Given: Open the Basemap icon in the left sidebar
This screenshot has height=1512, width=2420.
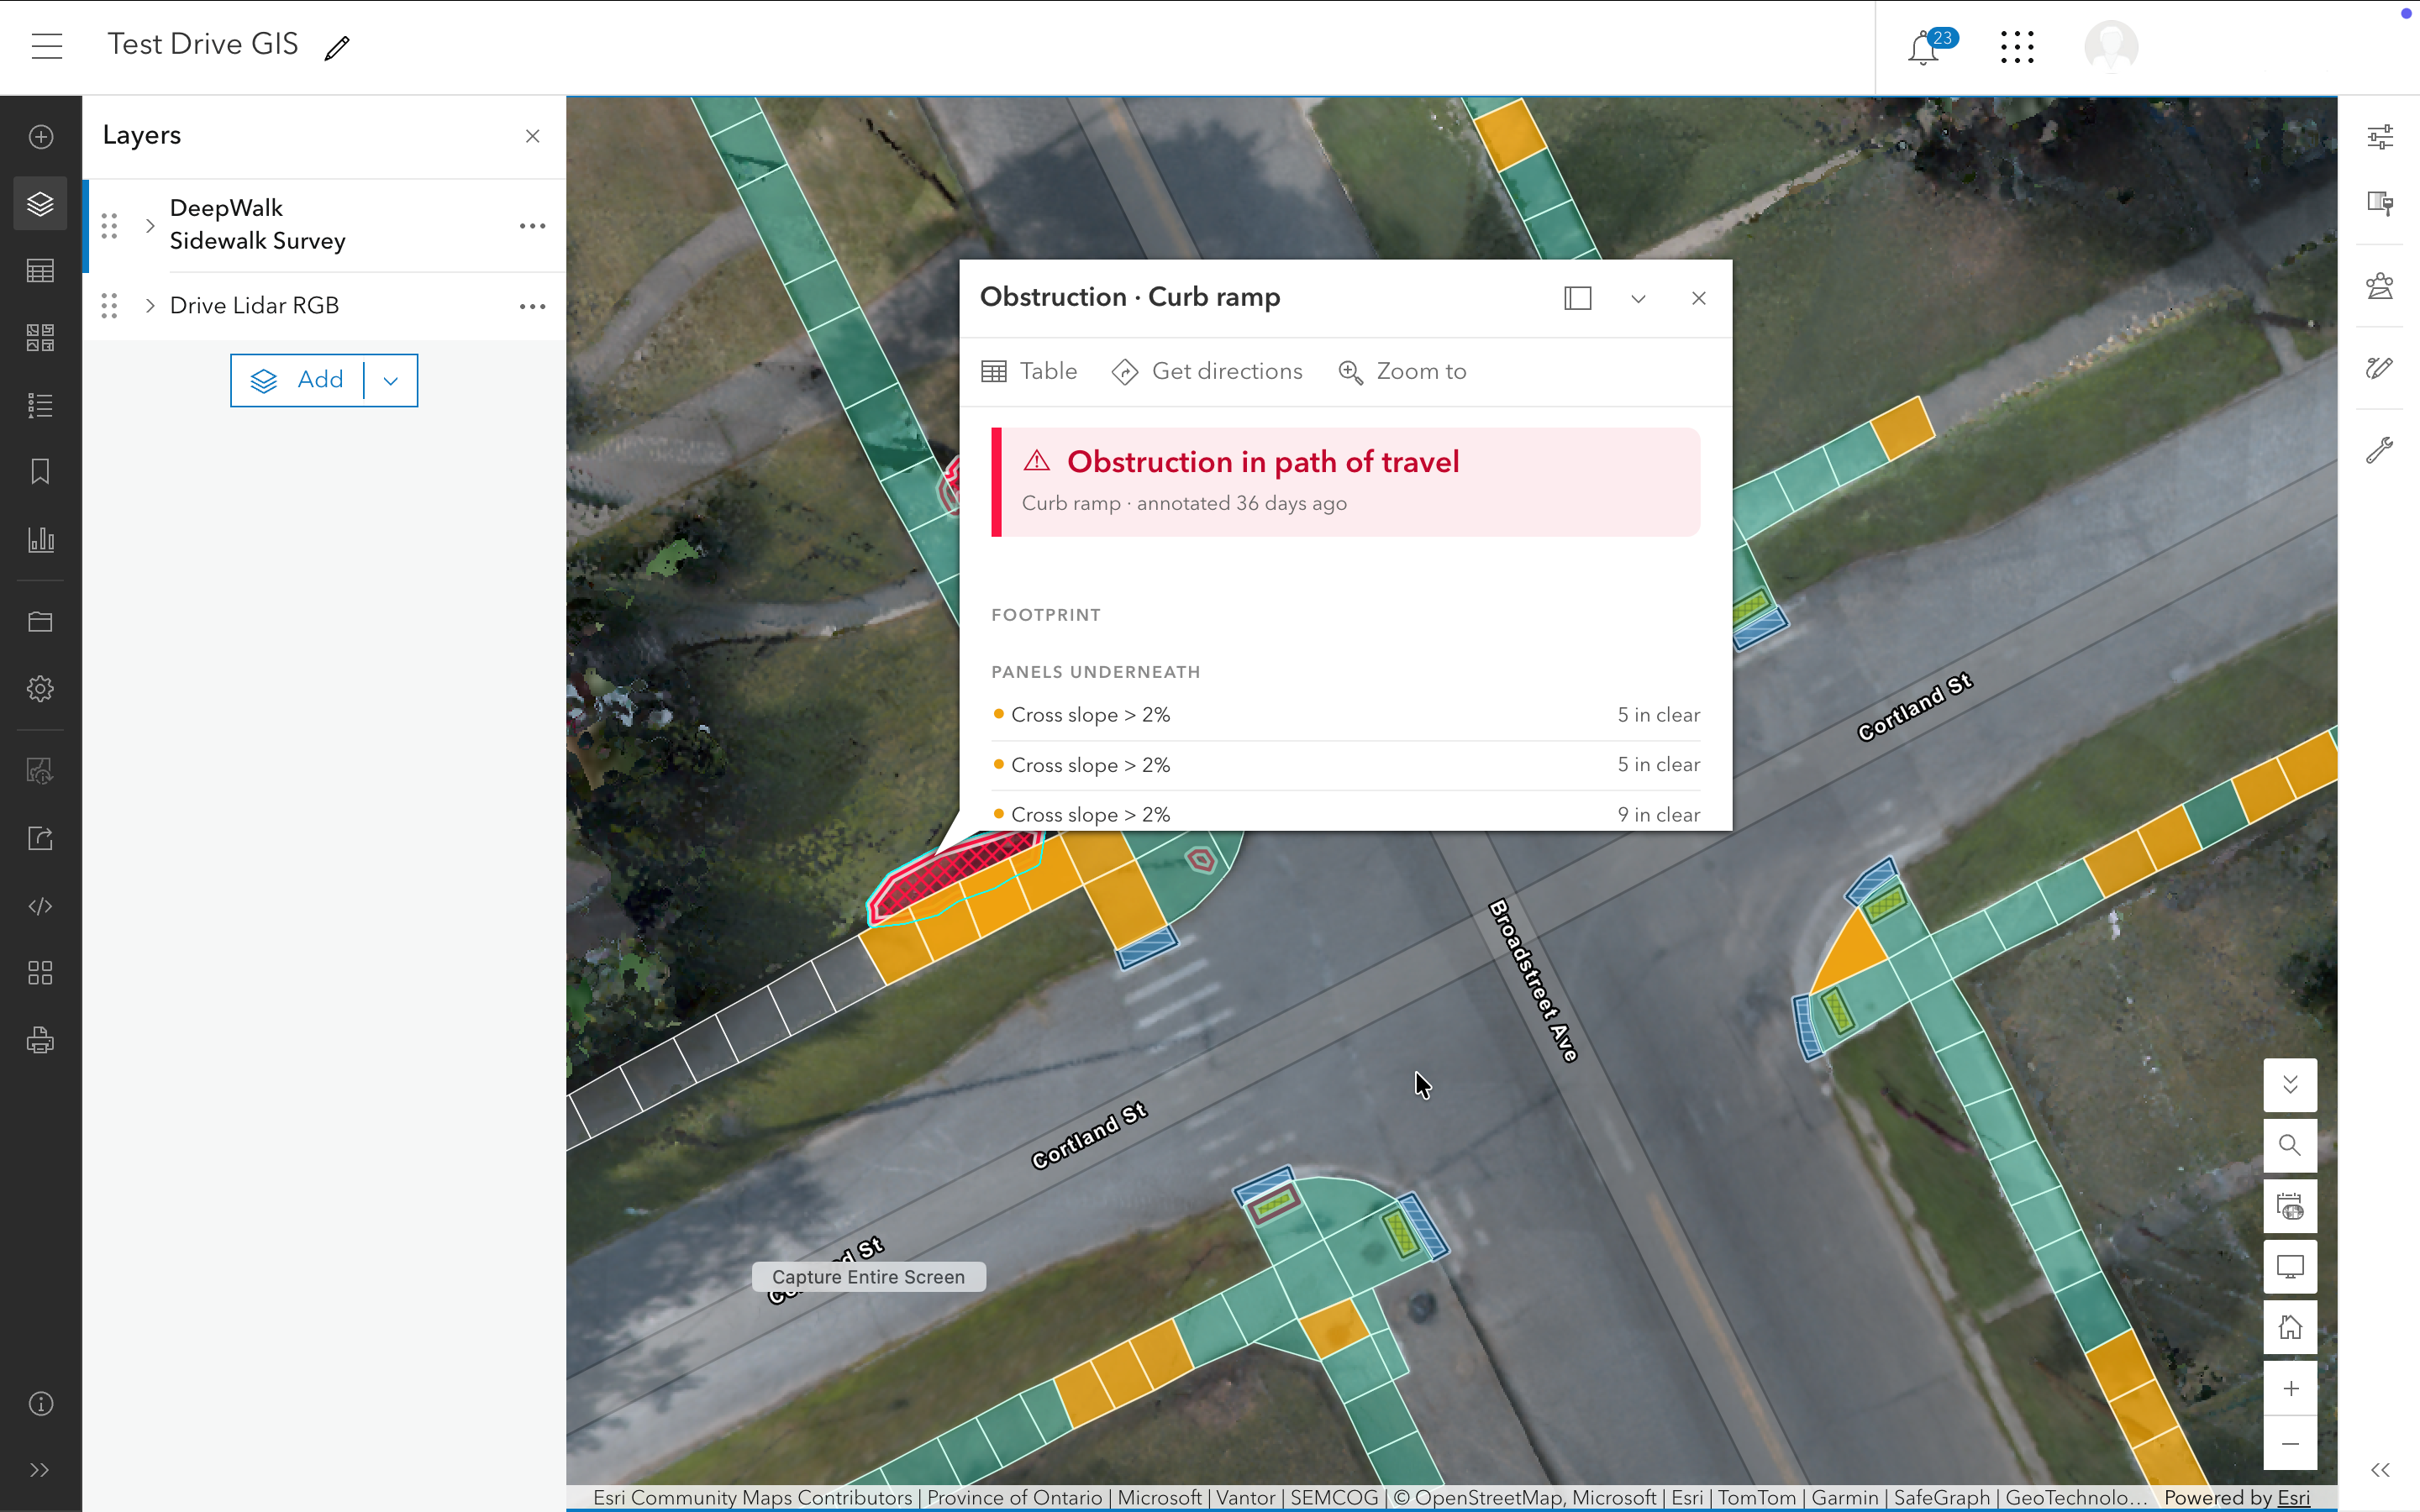Looking at the screenshot, I should [41, 338].
